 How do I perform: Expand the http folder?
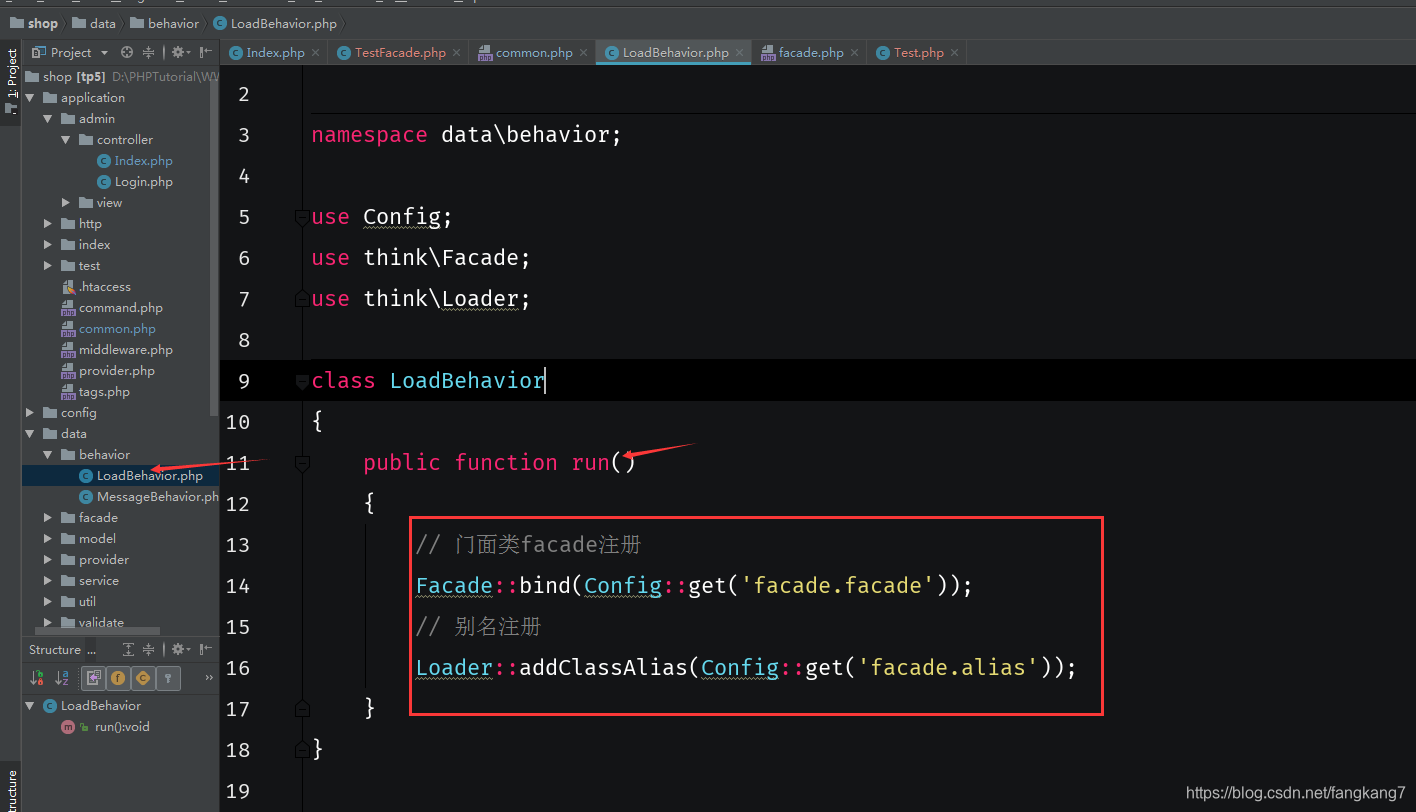48,224
